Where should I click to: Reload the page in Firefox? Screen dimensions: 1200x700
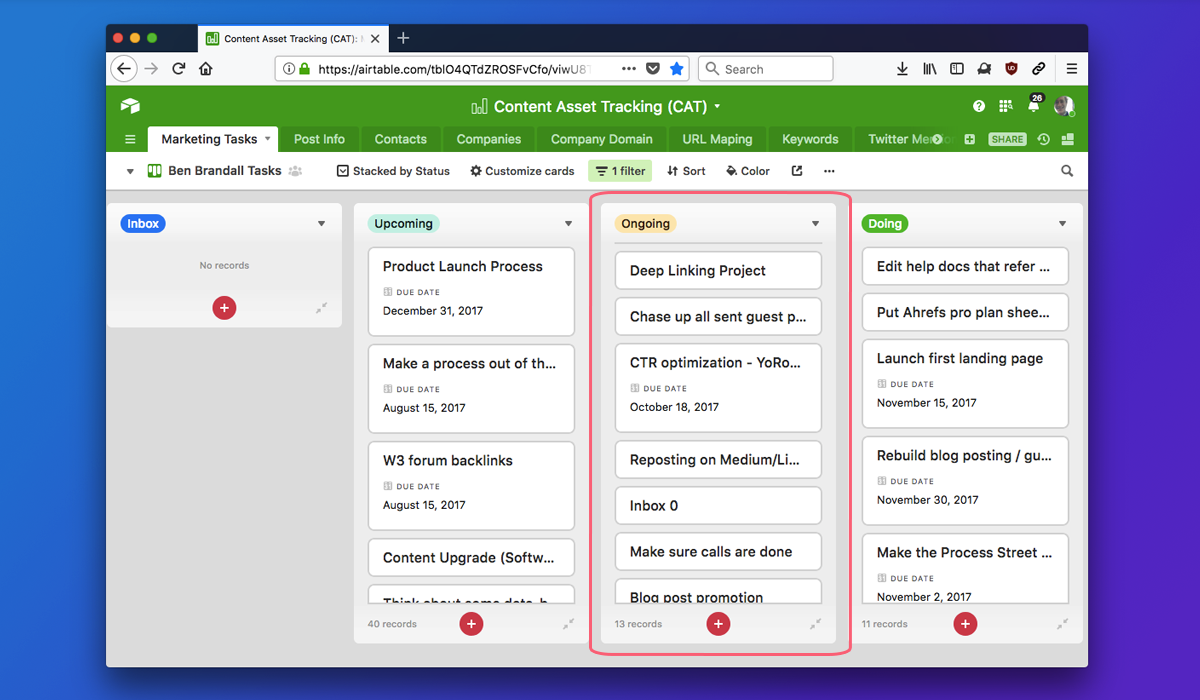[179, 69]
